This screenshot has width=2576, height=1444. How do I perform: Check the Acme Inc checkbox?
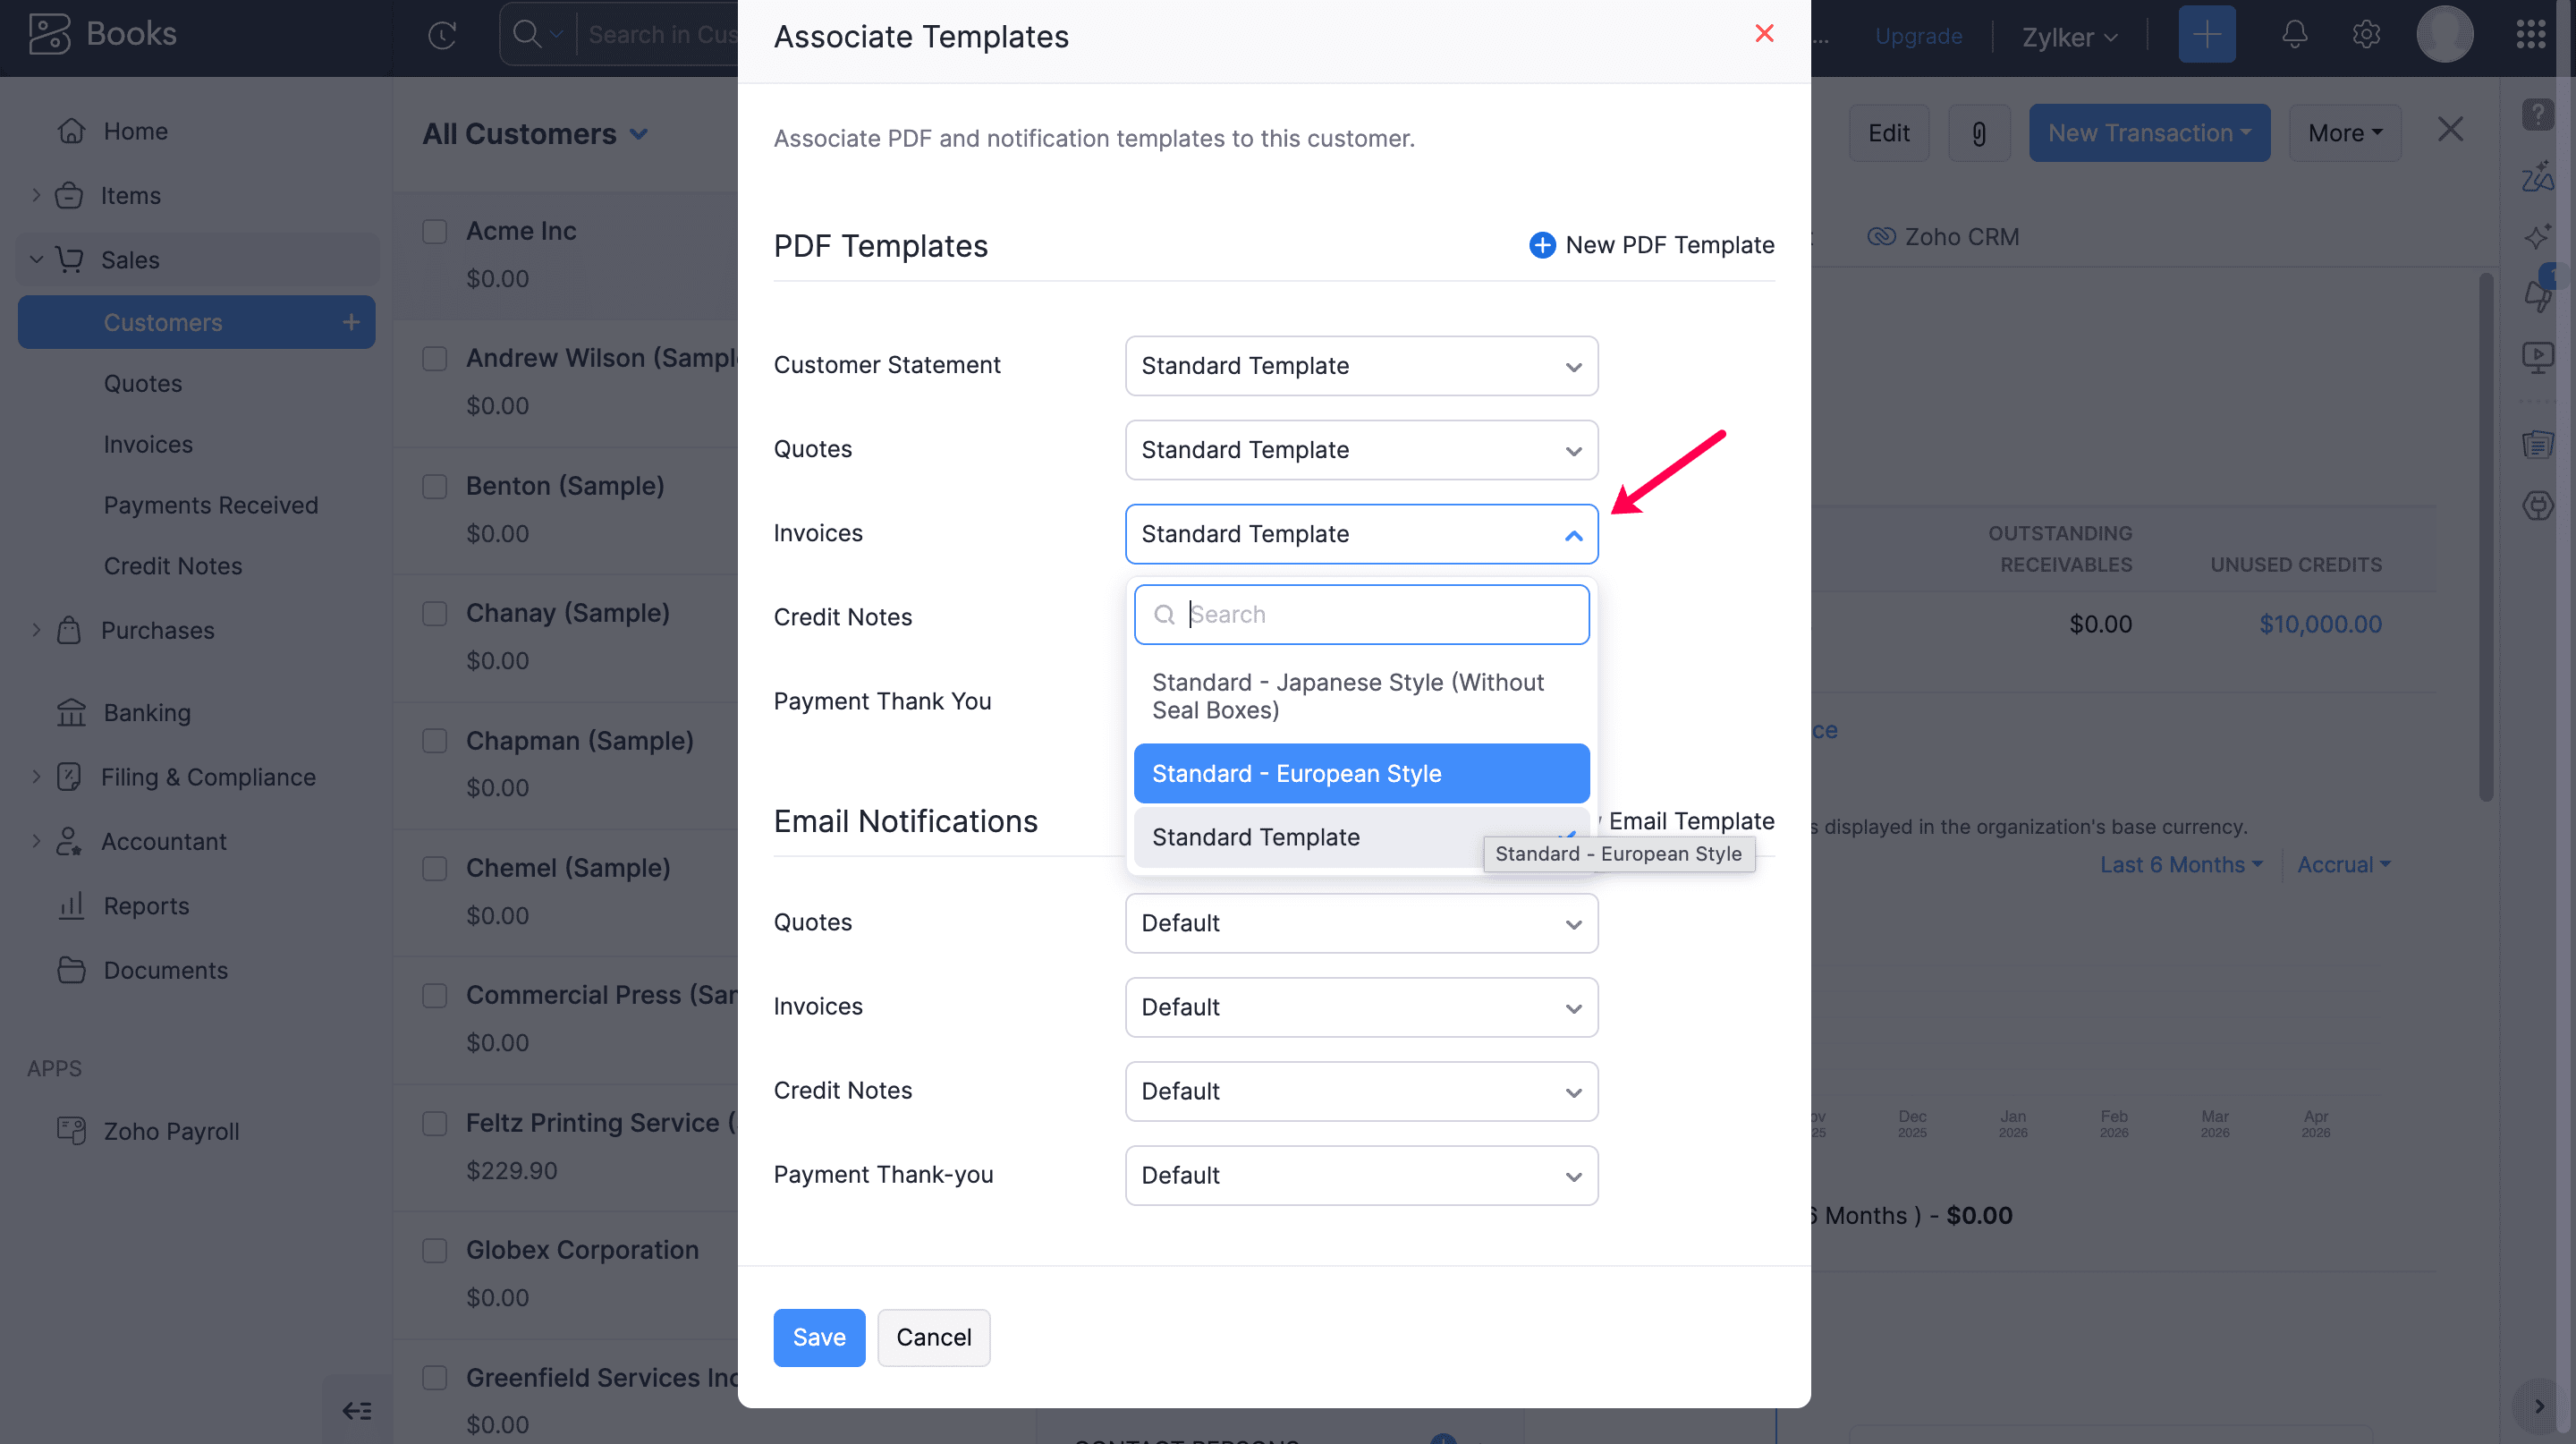pos(435,231)
